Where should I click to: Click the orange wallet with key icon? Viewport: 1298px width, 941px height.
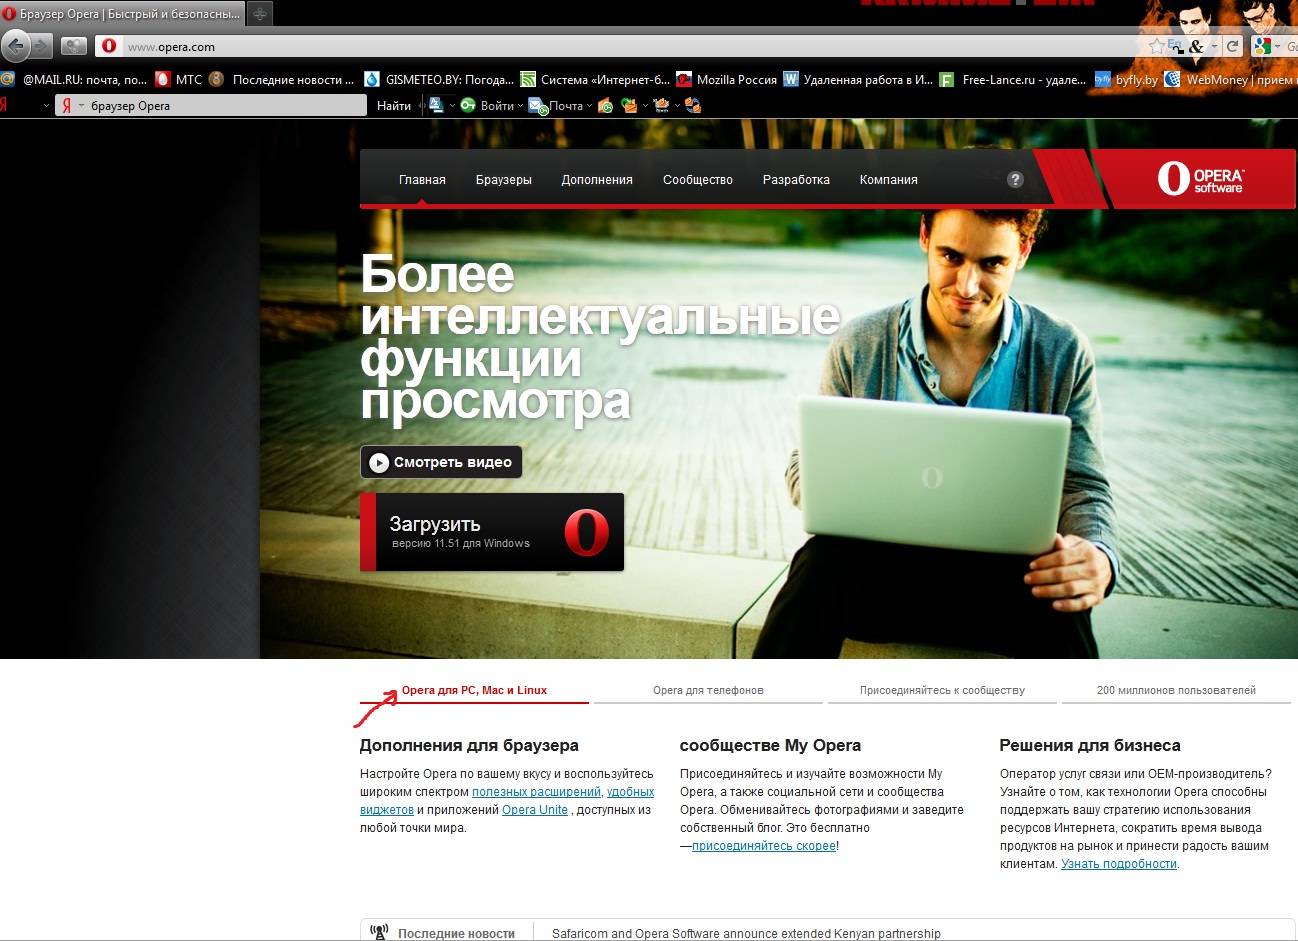pyautogui.click(x=606, y=106)
